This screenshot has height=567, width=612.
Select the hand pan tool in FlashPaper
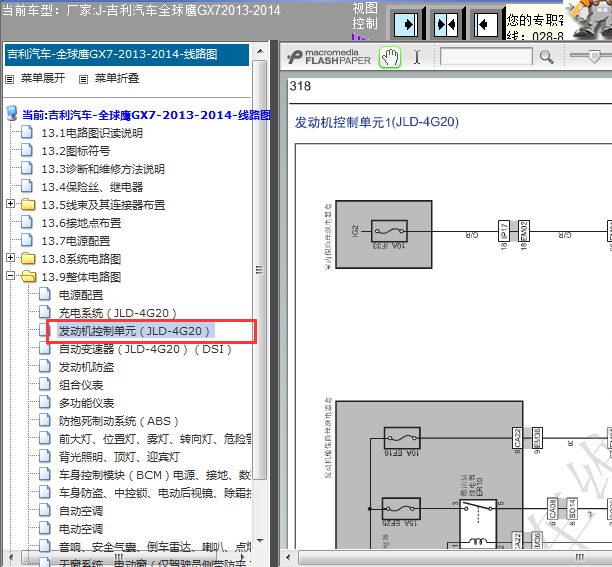pyautogui.click(x=390, y=57)
